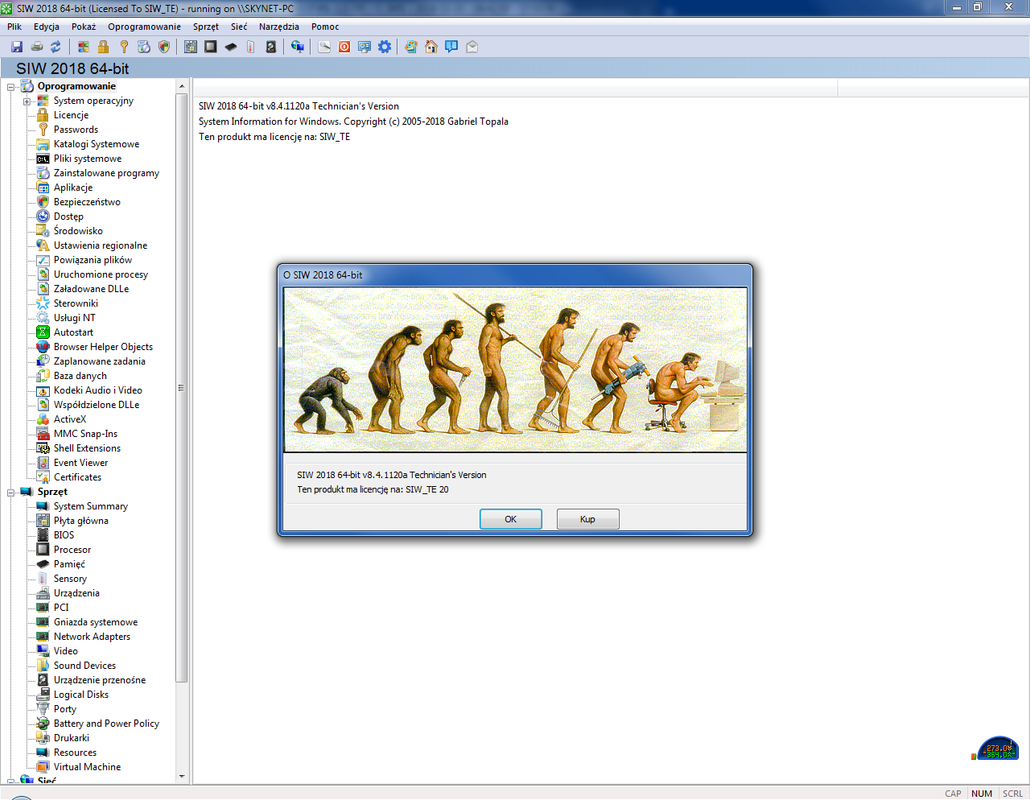Viewport: 1030px width, 800px height.
Task: Expand the System operacyjny tree node
Action: click(x=27, y=101)
